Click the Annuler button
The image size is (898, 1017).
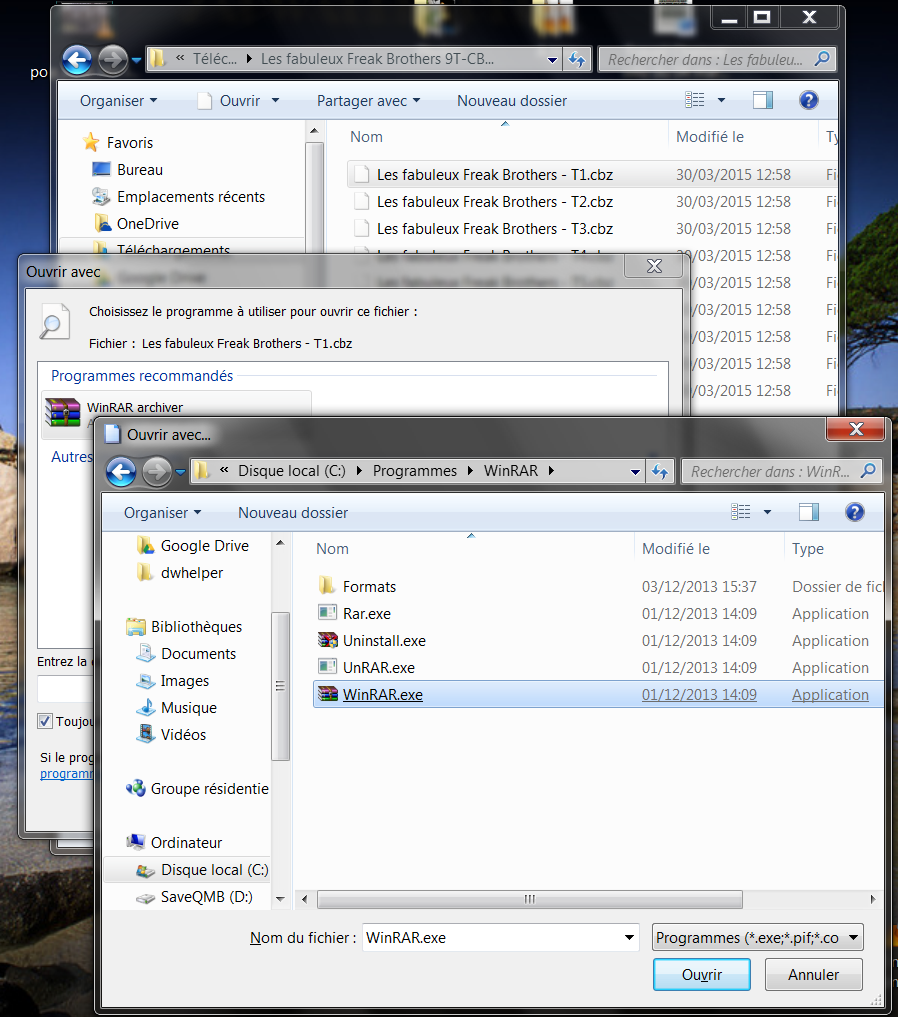[813, 975]
